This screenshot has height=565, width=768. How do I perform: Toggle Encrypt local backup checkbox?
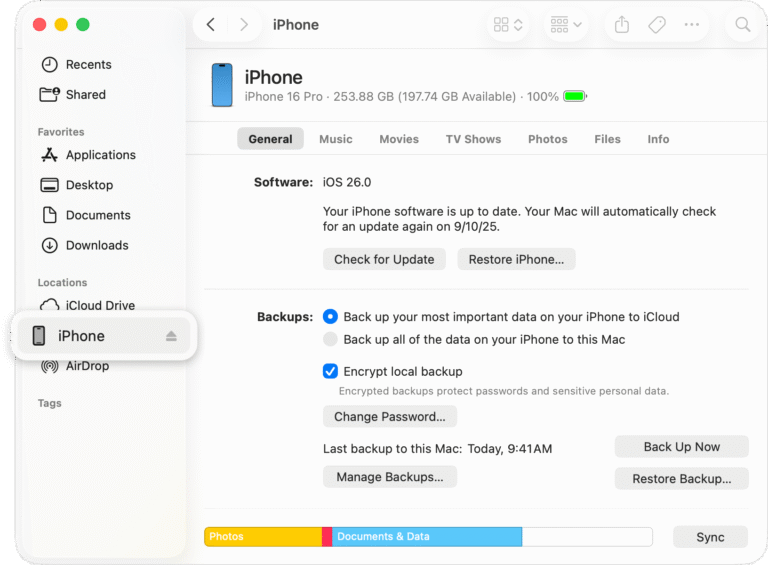pyautogui.click(x=330, y=371)
